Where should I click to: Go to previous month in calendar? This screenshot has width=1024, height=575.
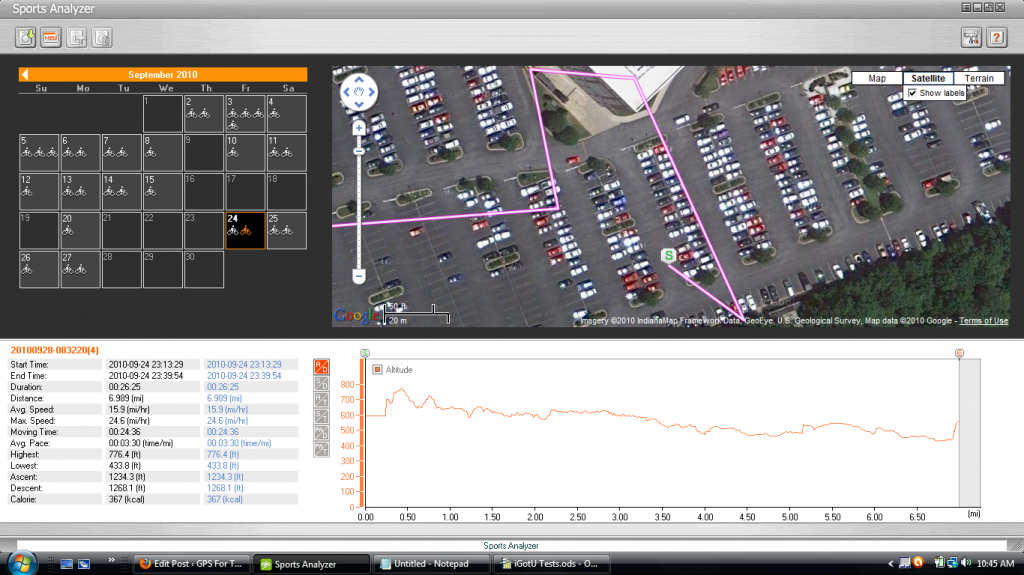tap(25, 74)
